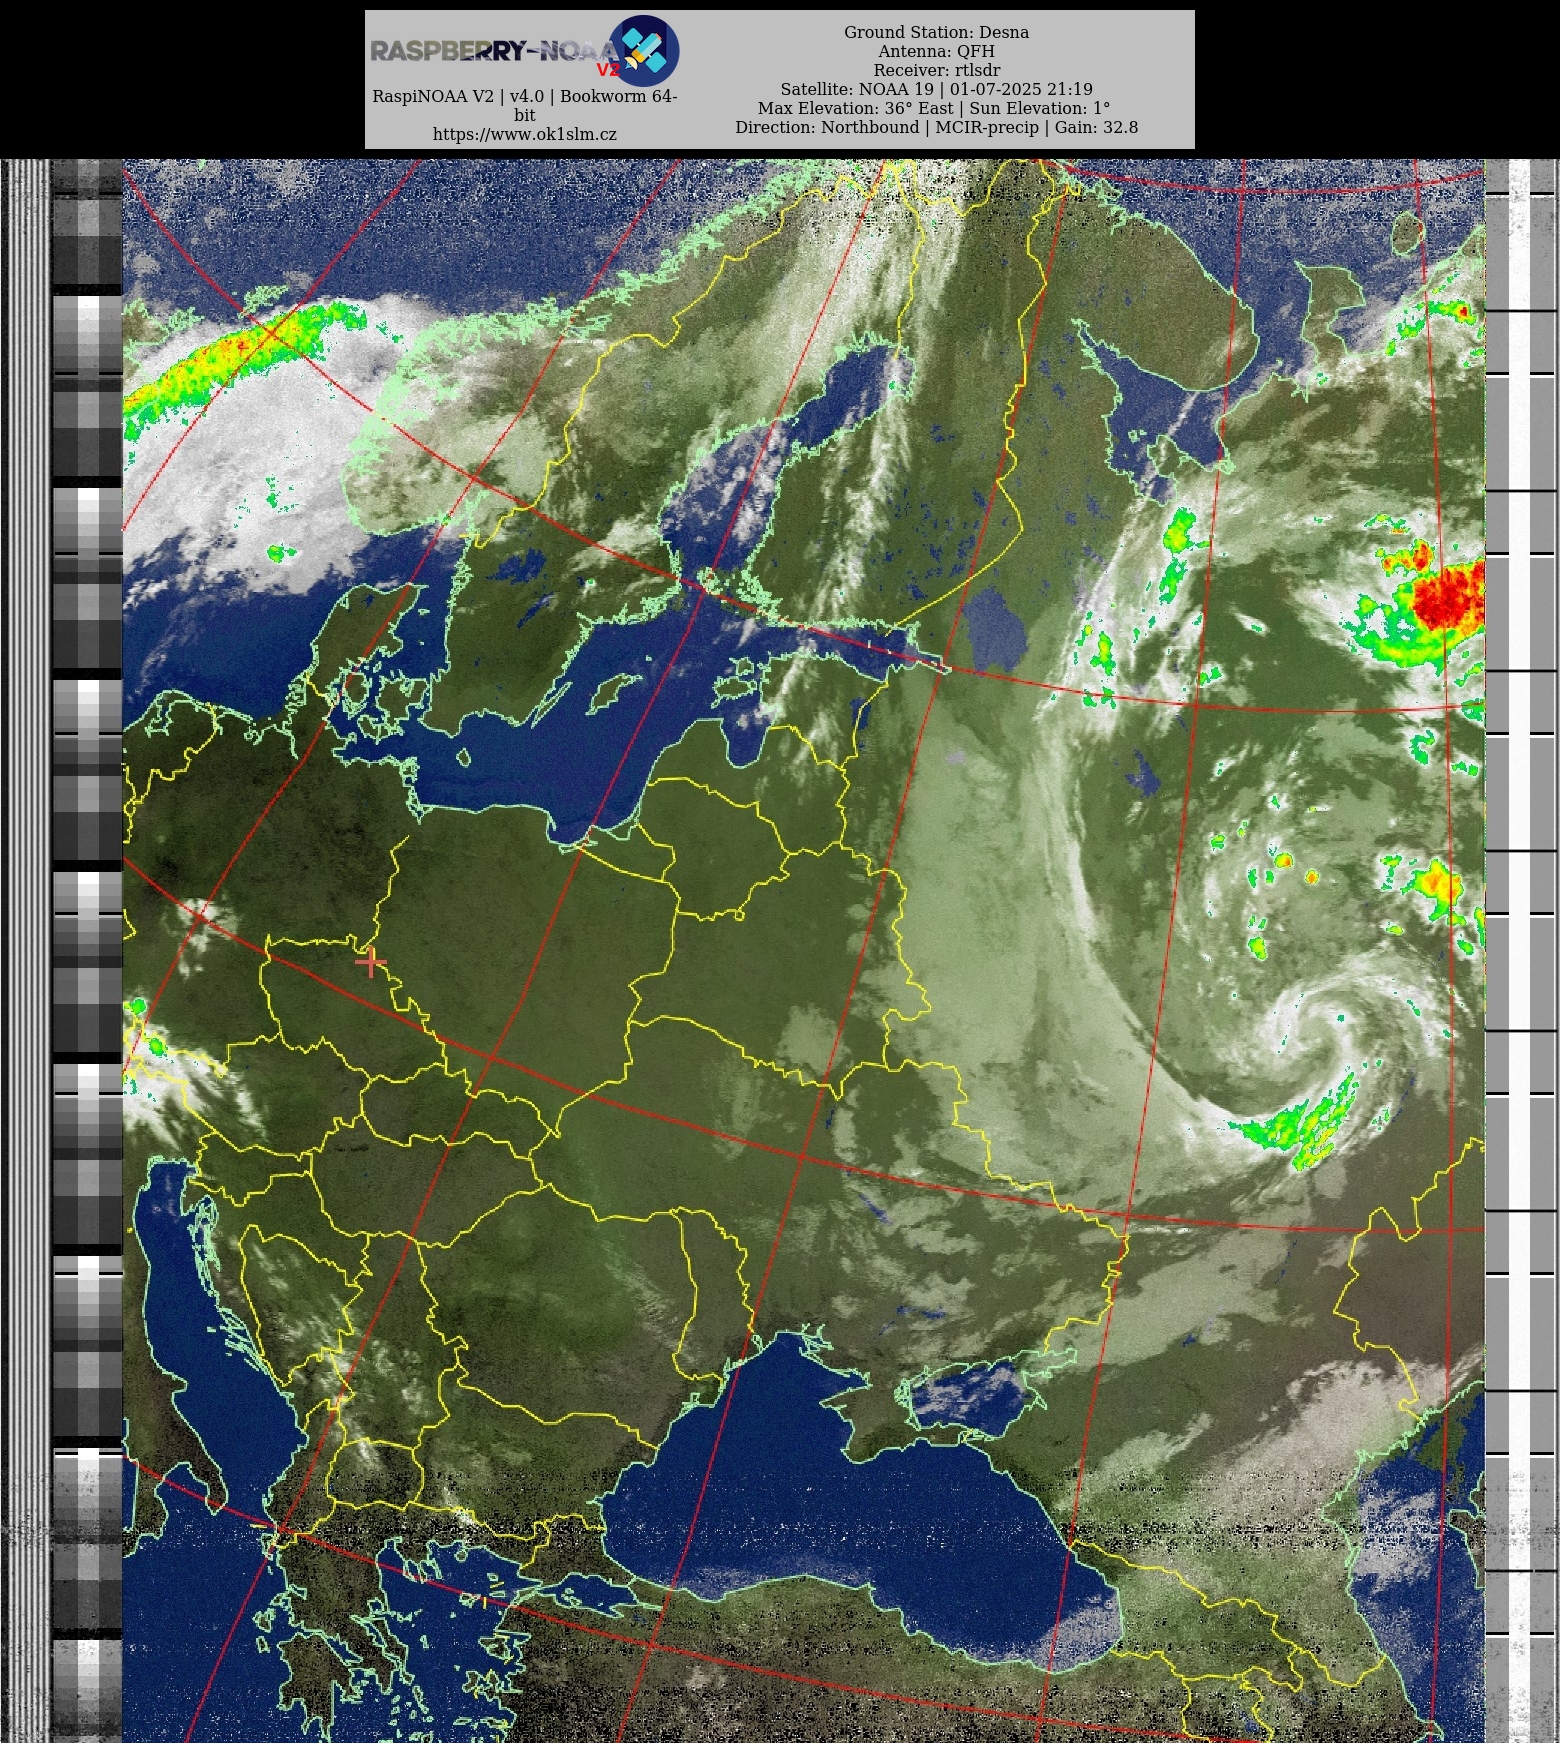Click the satellite emblem in the logo
Image resolution: width=1560 pixels, height=1743 pixels.
[644, 50]
